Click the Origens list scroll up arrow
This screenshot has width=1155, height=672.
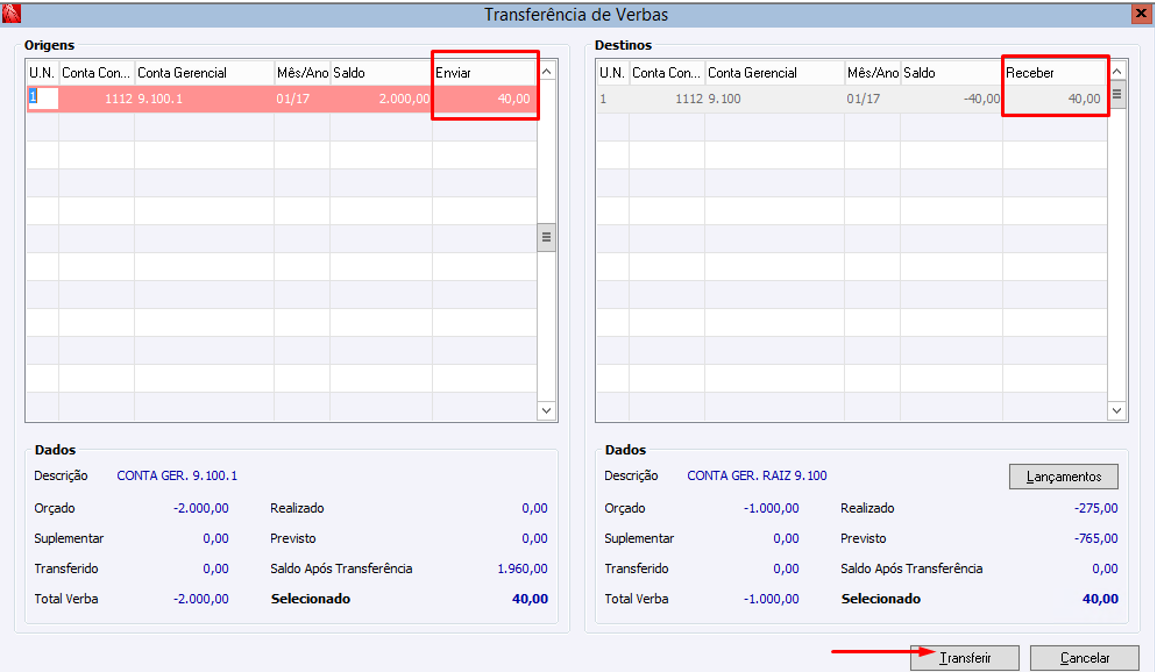tap(547, 71)
